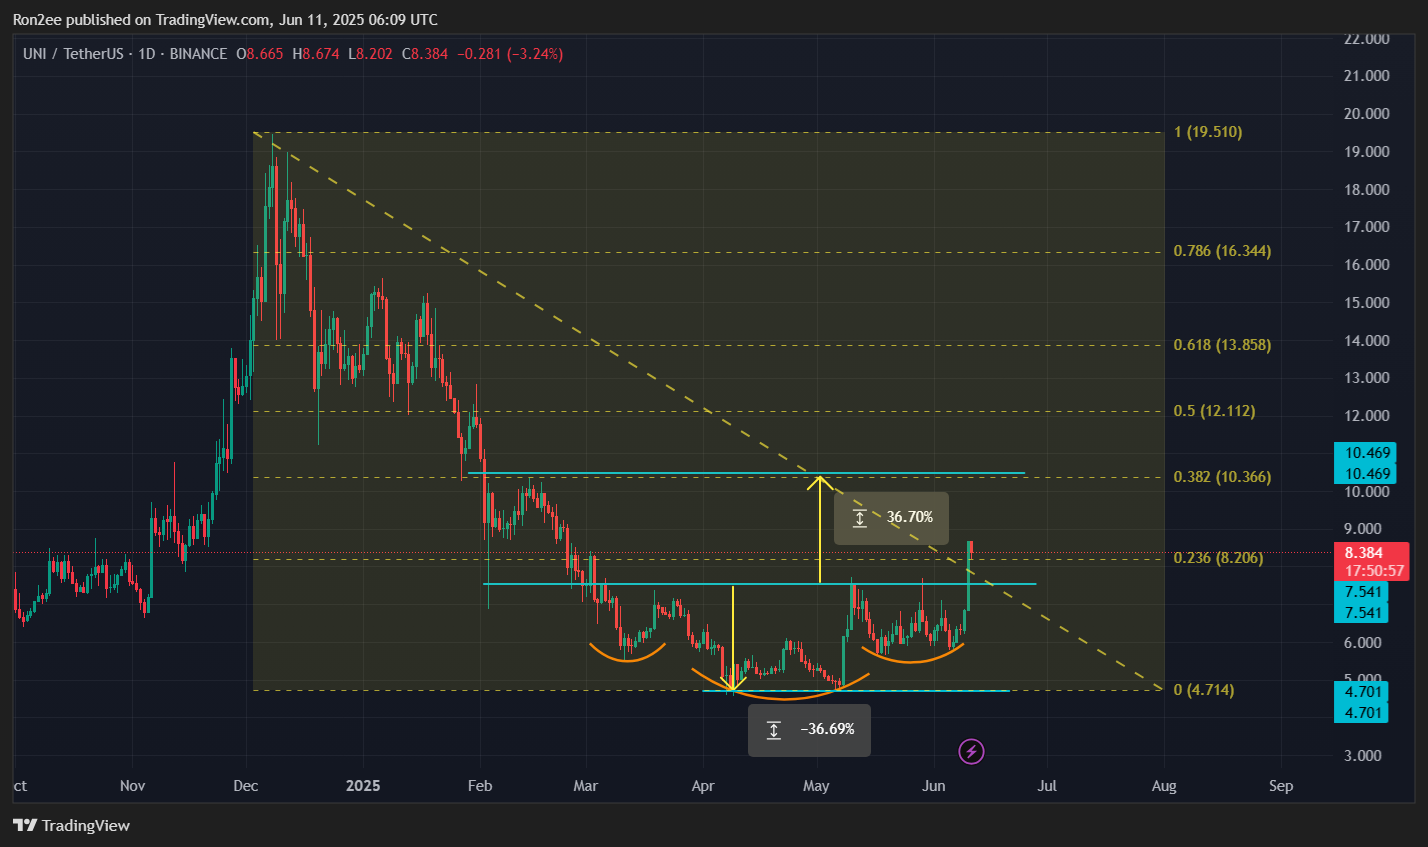
Task: Click the TradingView logo icon
Action: [x=25, y=825]
